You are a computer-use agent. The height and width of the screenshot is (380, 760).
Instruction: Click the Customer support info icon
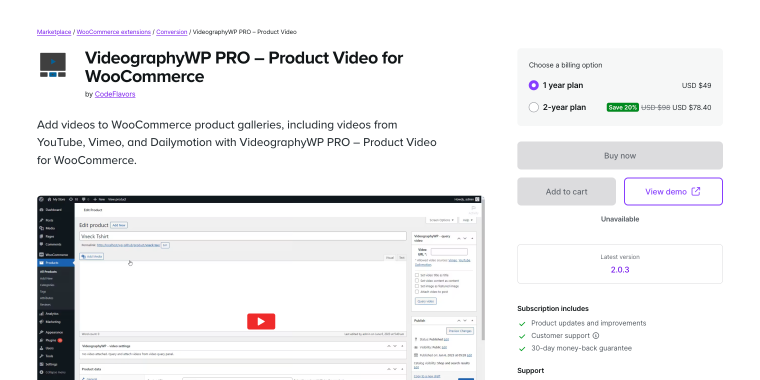[596, 335]
